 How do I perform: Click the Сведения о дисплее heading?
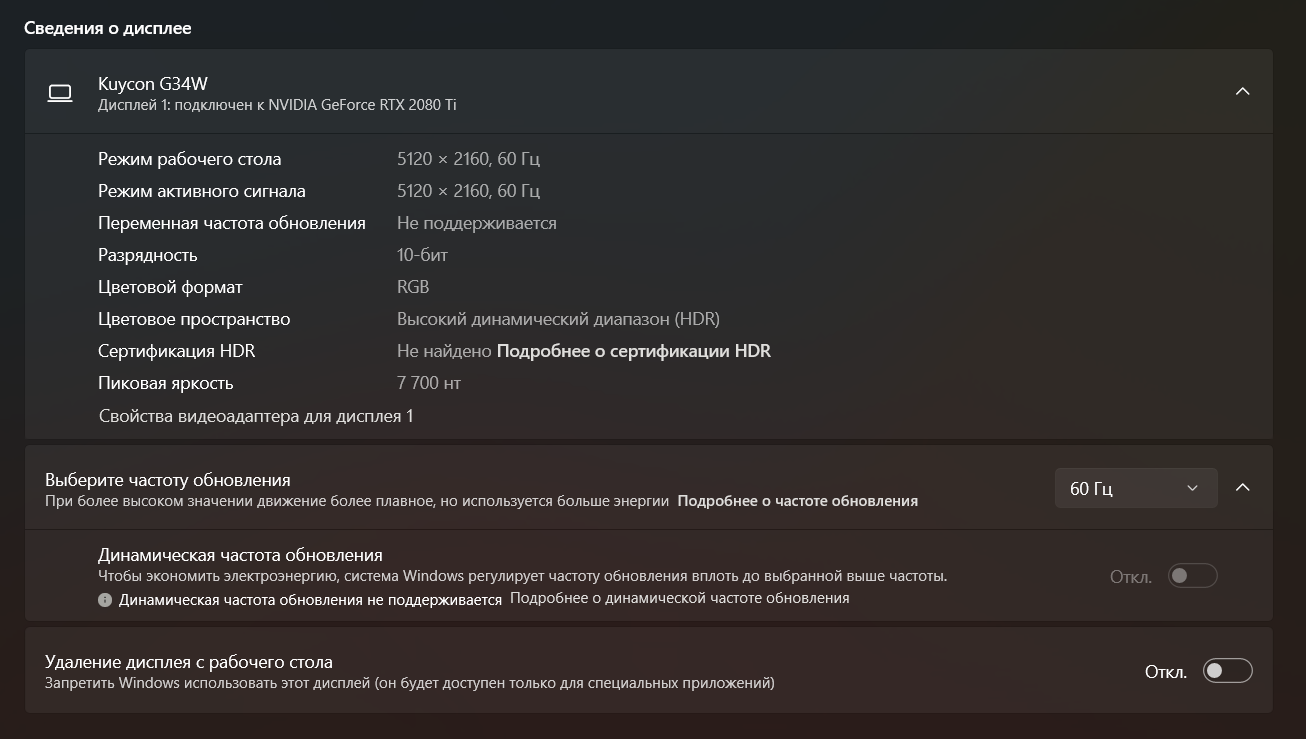click(x=108, y=28)
